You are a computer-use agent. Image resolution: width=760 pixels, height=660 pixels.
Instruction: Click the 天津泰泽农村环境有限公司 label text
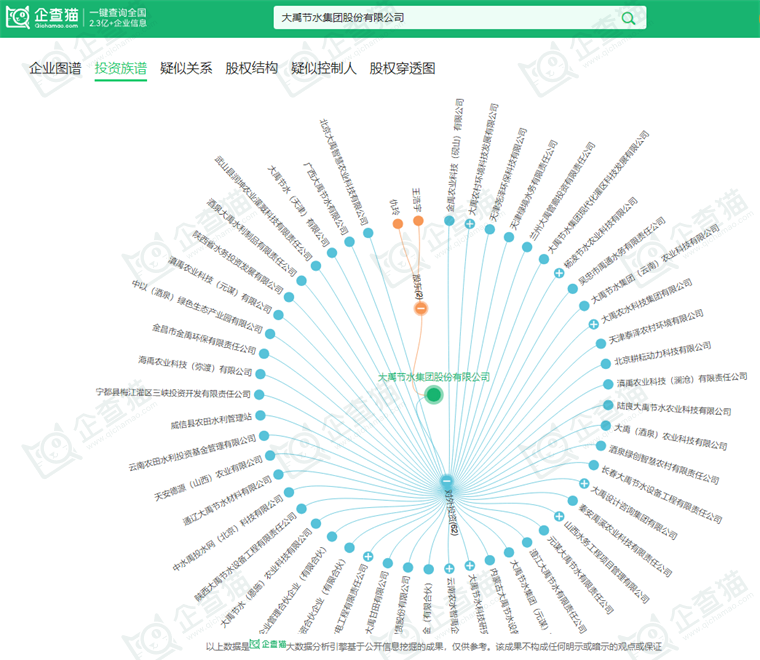(x=656, y=327)
